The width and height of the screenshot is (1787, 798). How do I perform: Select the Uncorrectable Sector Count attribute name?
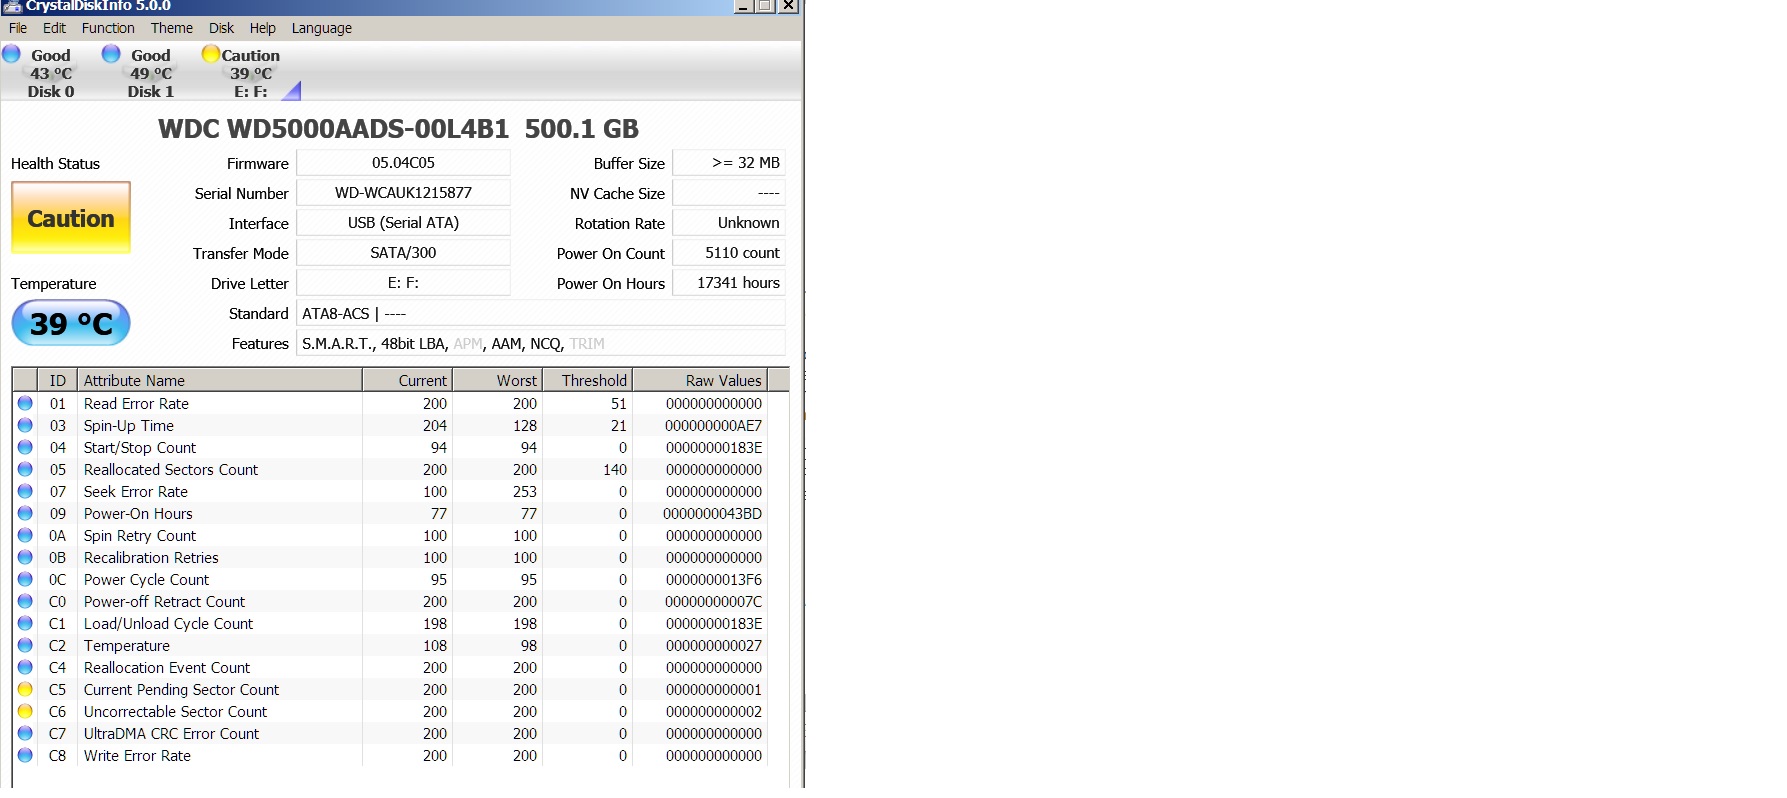[x=175, y=712]
